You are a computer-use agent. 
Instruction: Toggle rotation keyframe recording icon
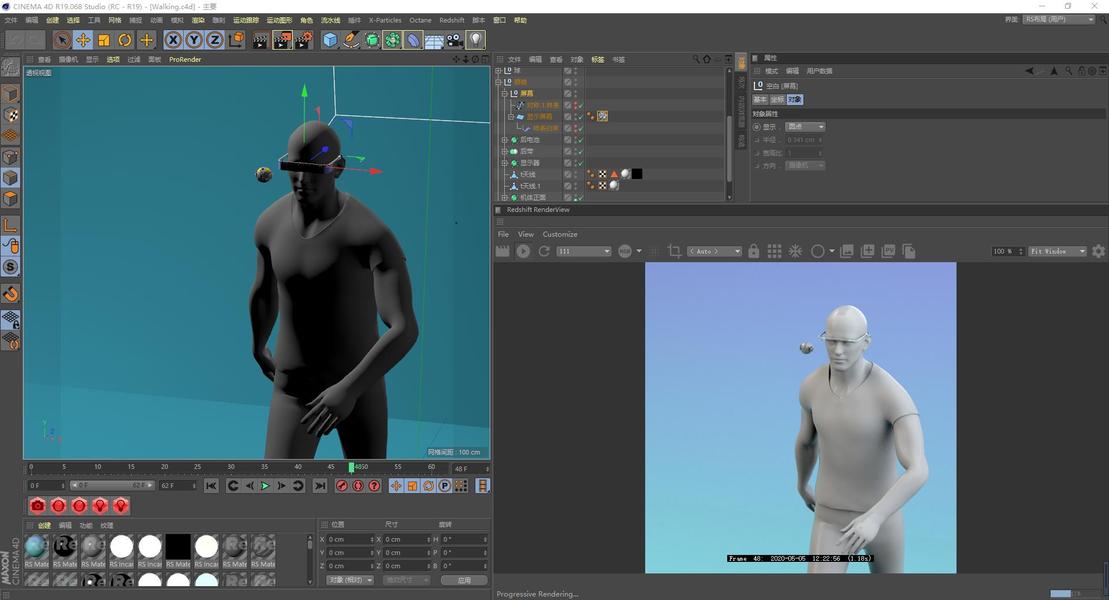[429, 485]
